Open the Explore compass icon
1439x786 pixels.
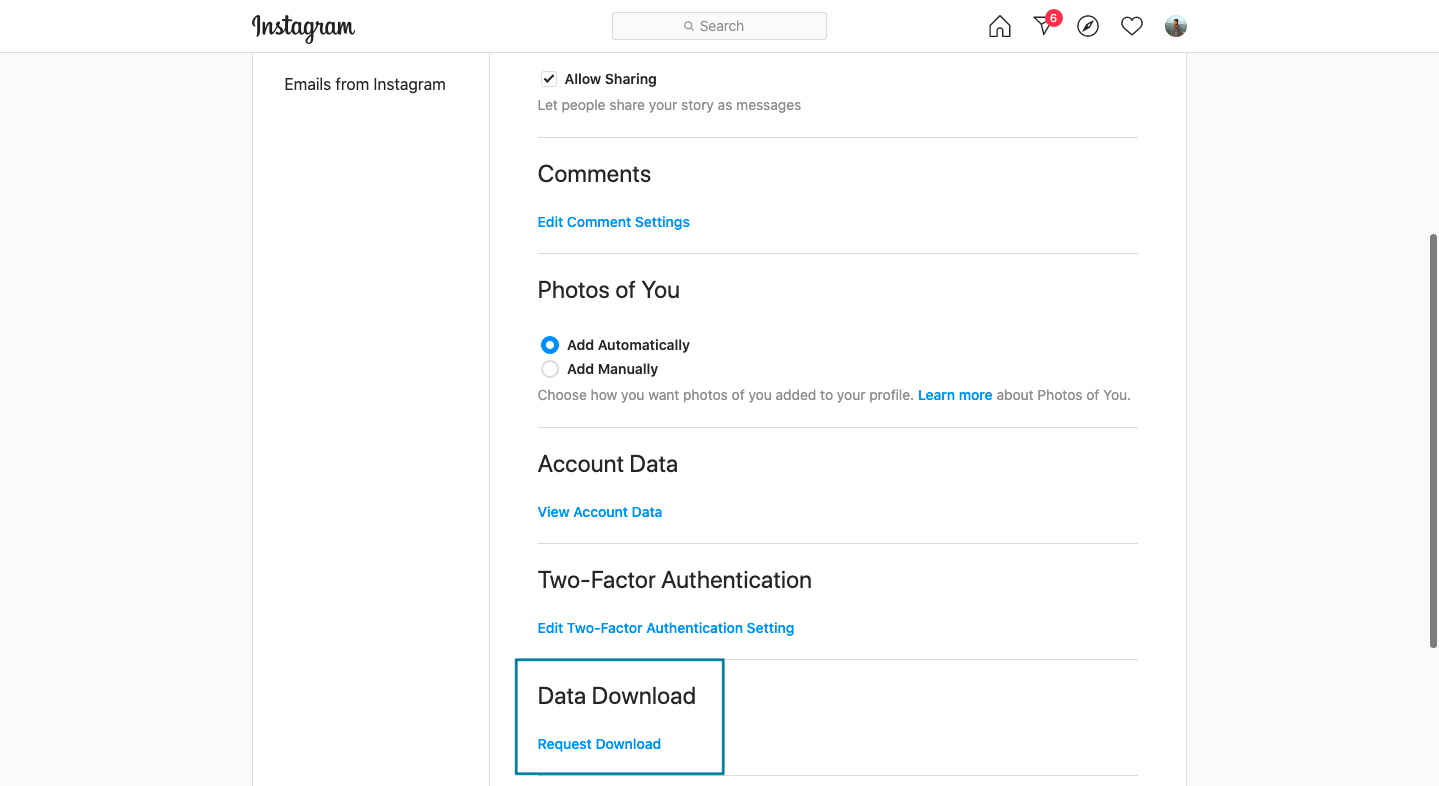pyautogui.click(x=1088, y=27)
